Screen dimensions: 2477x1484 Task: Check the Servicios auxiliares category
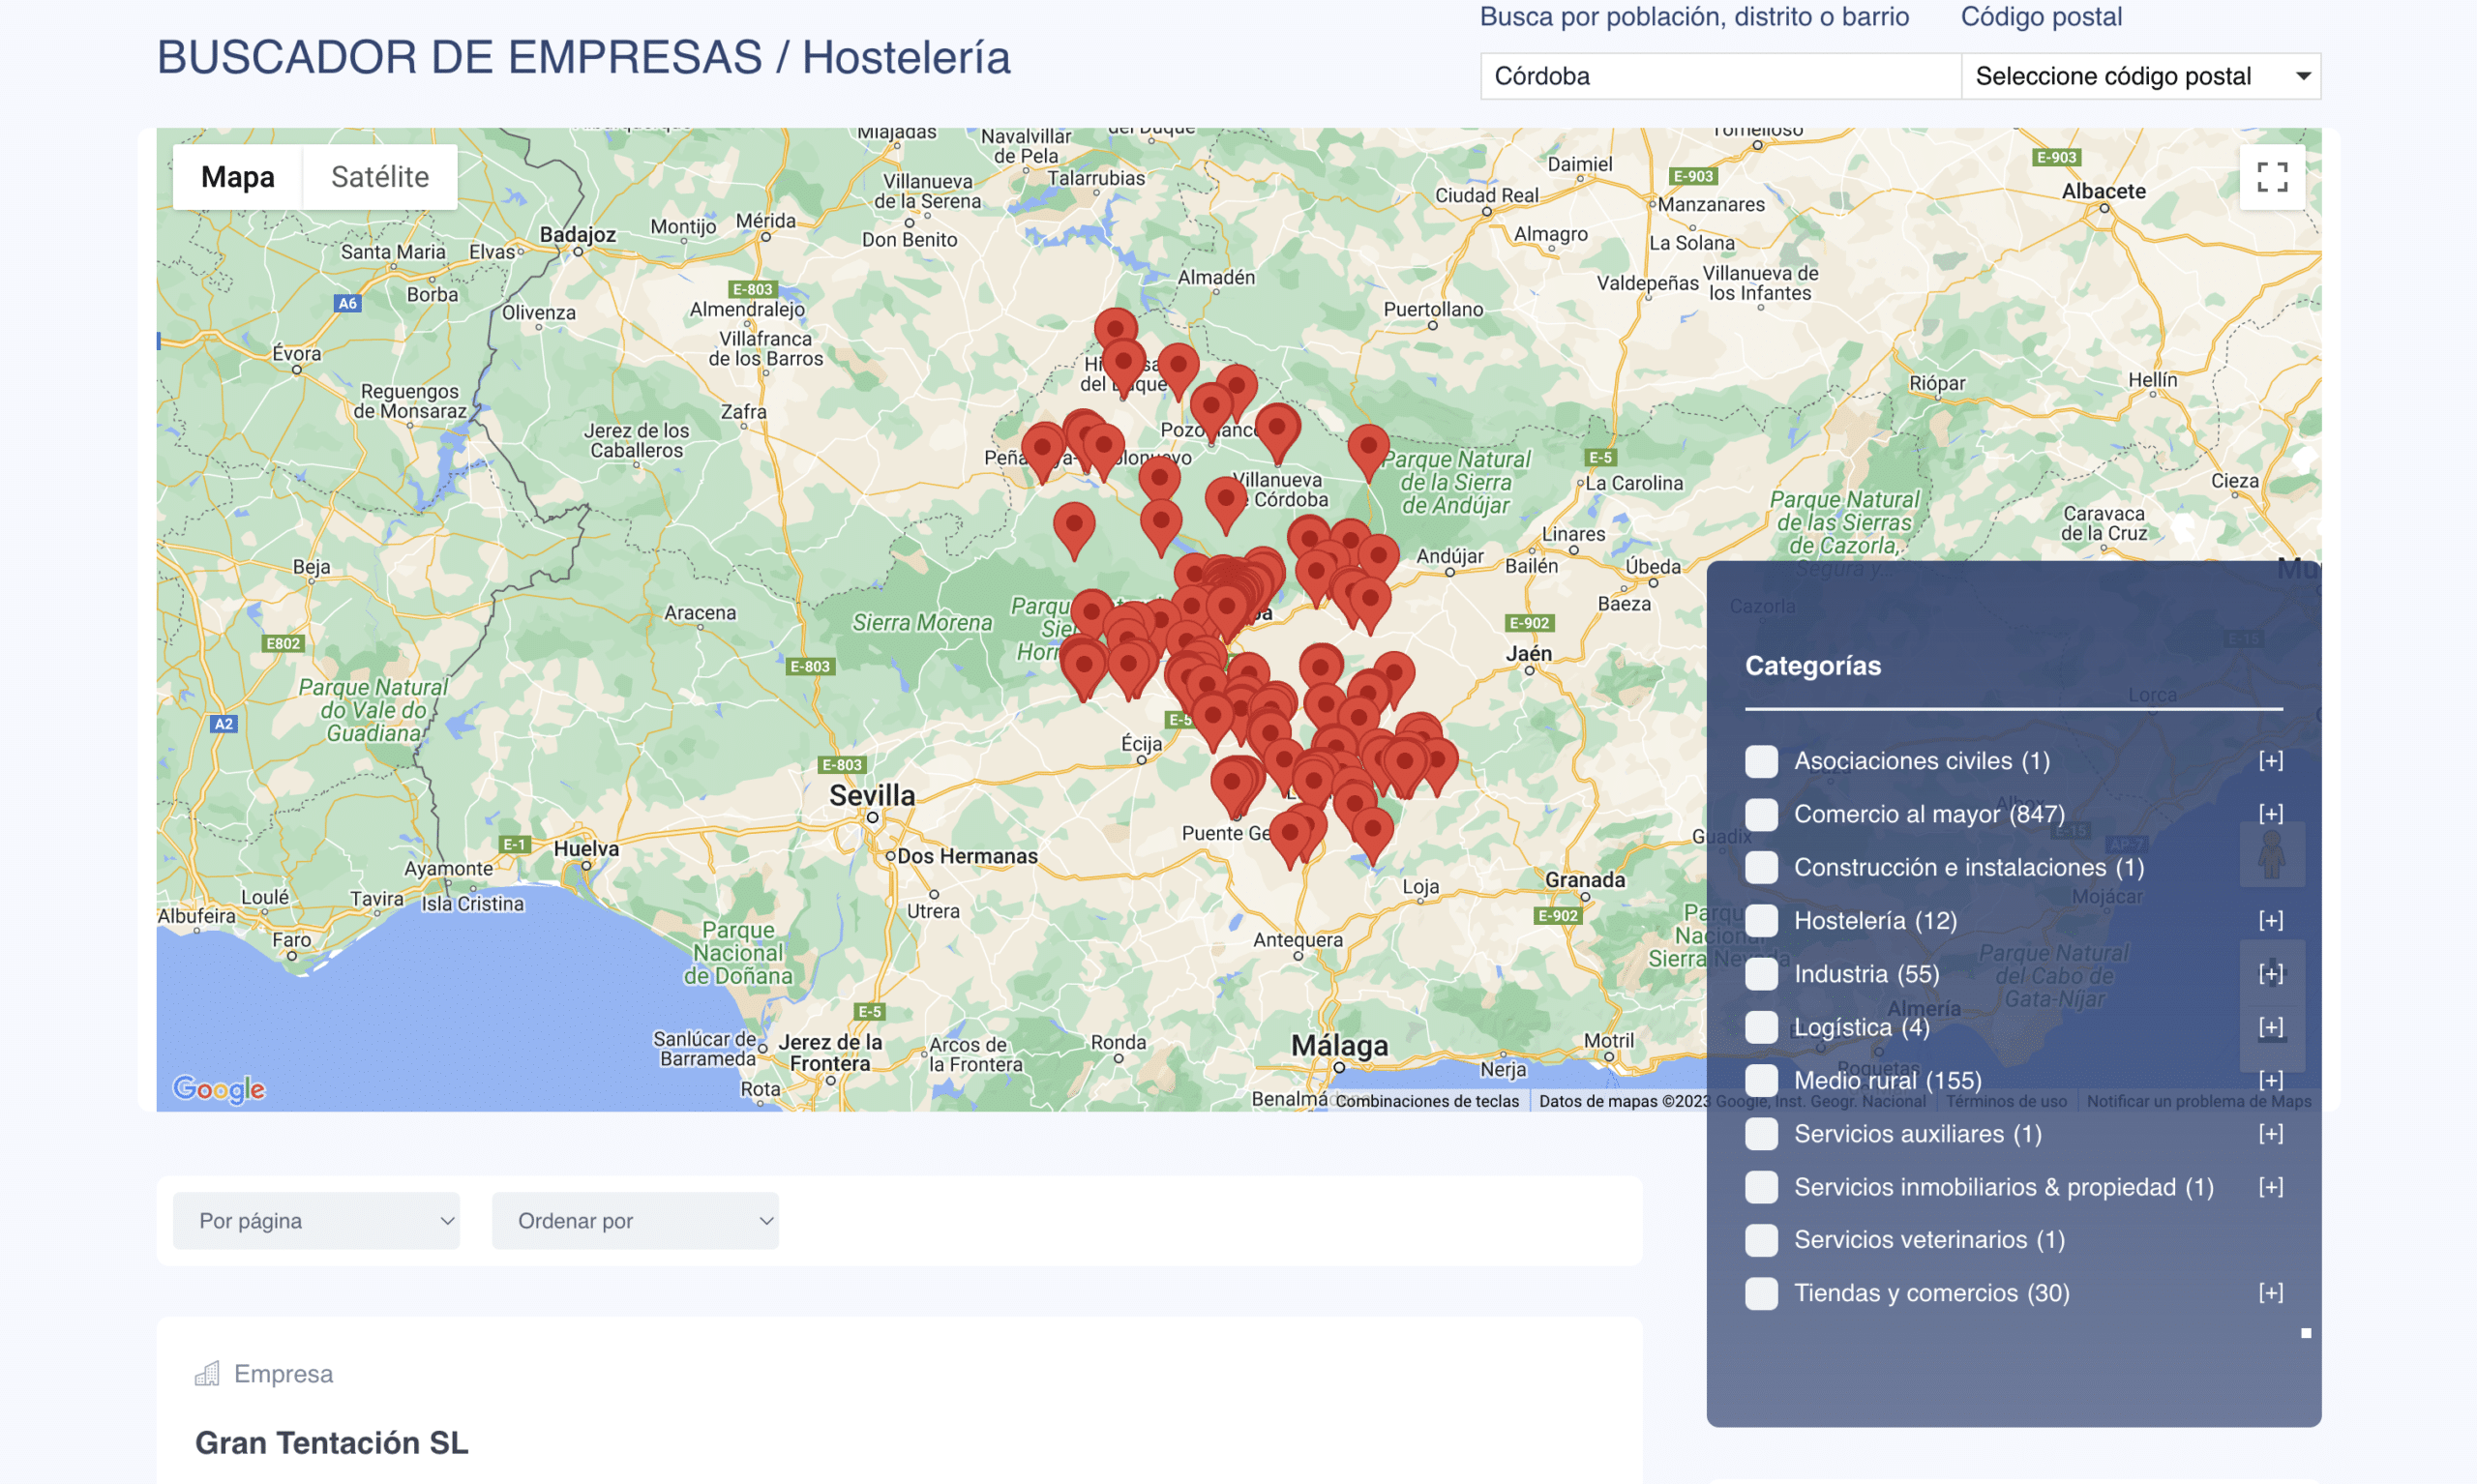click(1761, 1133)
